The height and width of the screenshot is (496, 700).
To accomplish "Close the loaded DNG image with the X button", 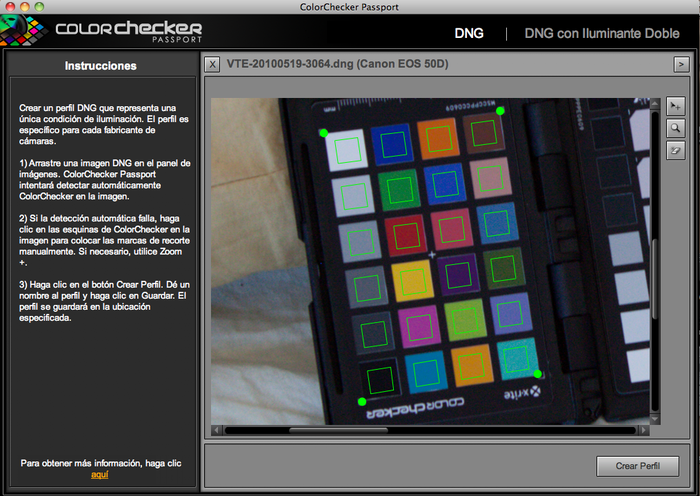I will point(212,65).
